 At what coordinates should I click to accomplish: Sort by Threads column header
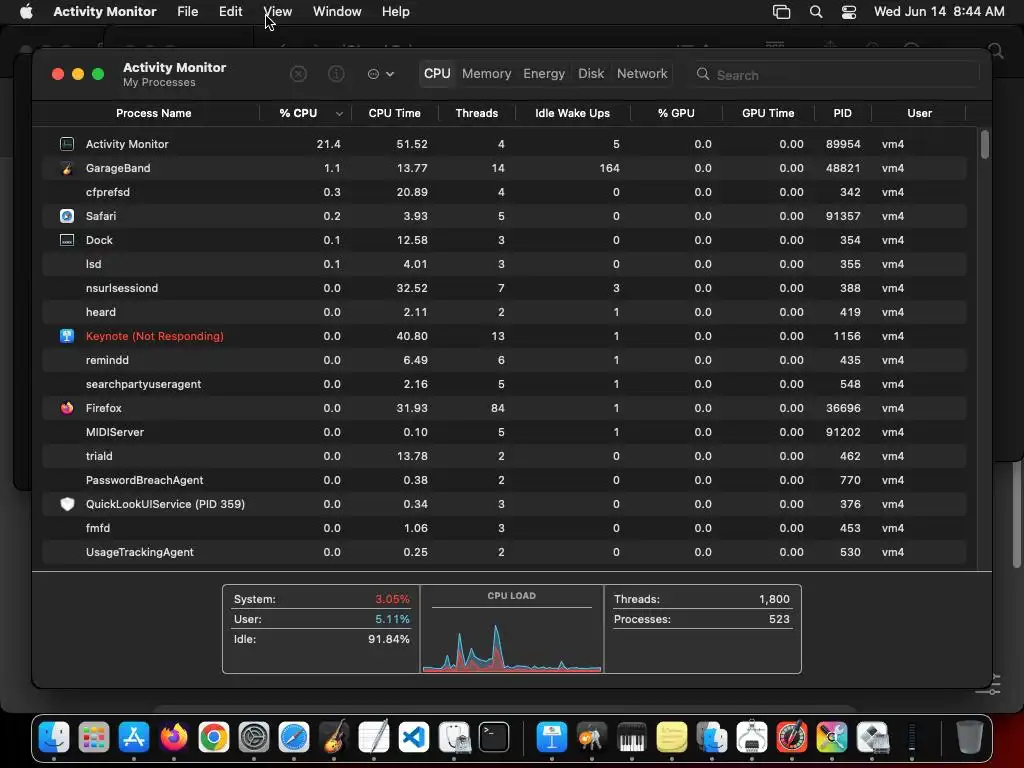click(477, 113)
